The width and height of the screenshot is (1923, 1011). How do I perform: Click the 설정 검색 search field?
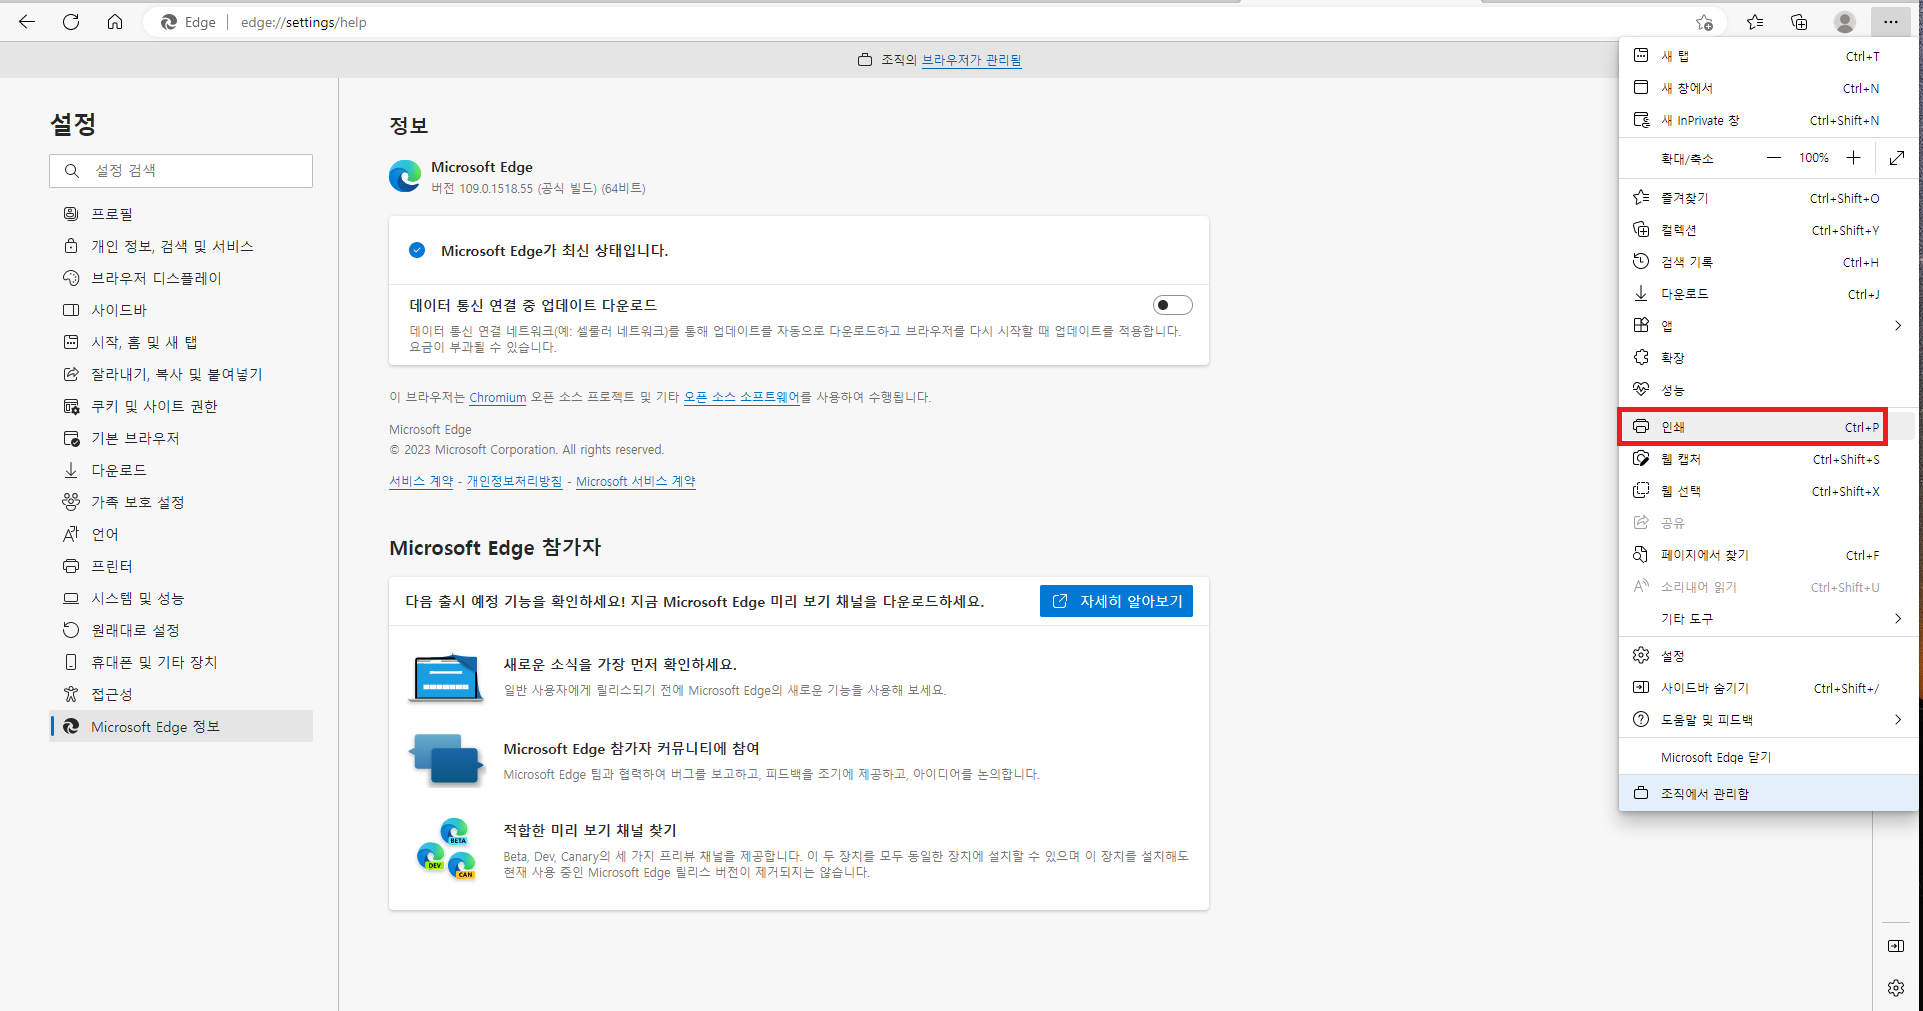[181, 171]
